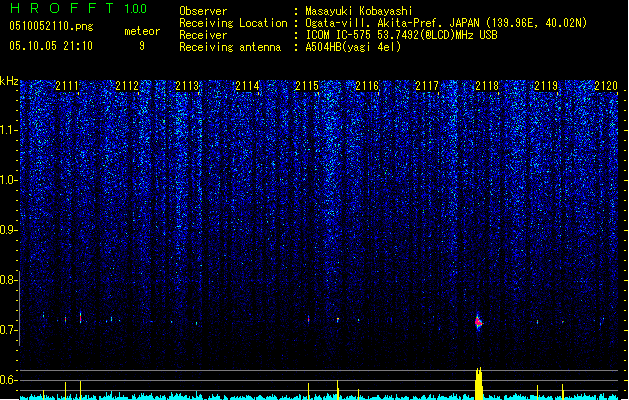This screenshot has width=629, height=400.
Task: Click the 2115 time marker
Action: coord(307,86)
